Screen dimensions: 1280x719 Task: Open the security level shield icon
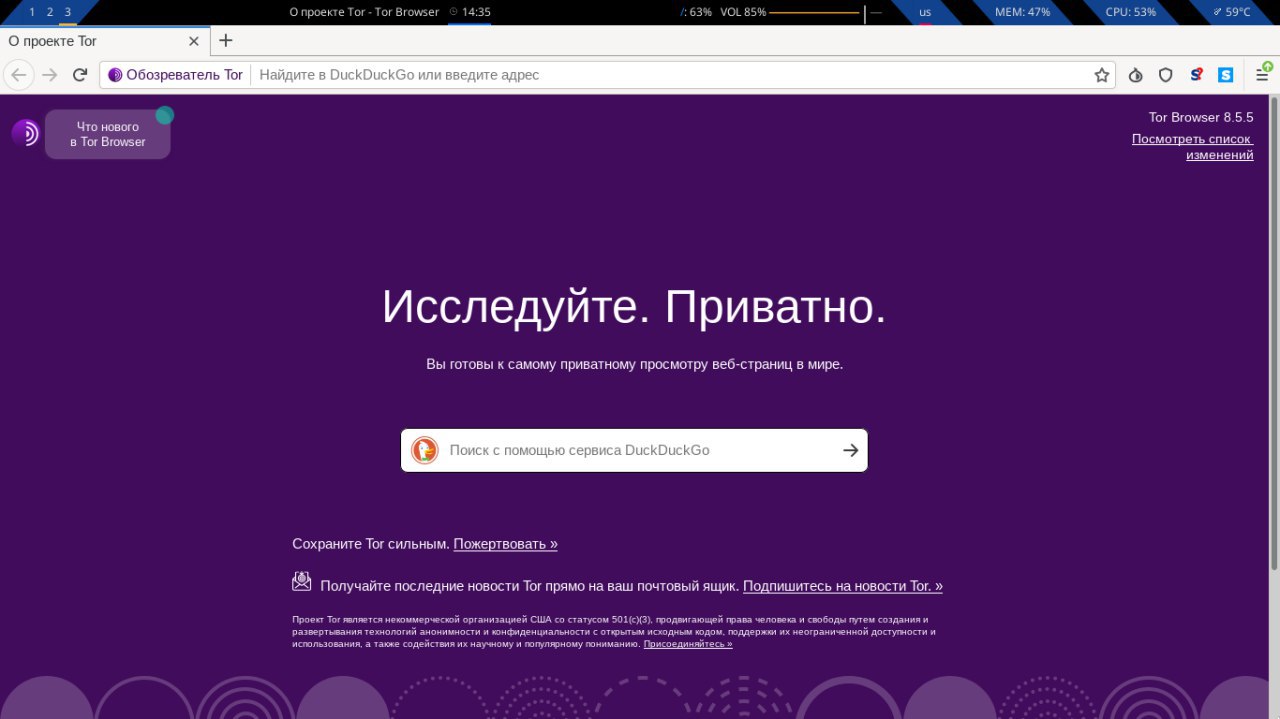(1166, 75)
